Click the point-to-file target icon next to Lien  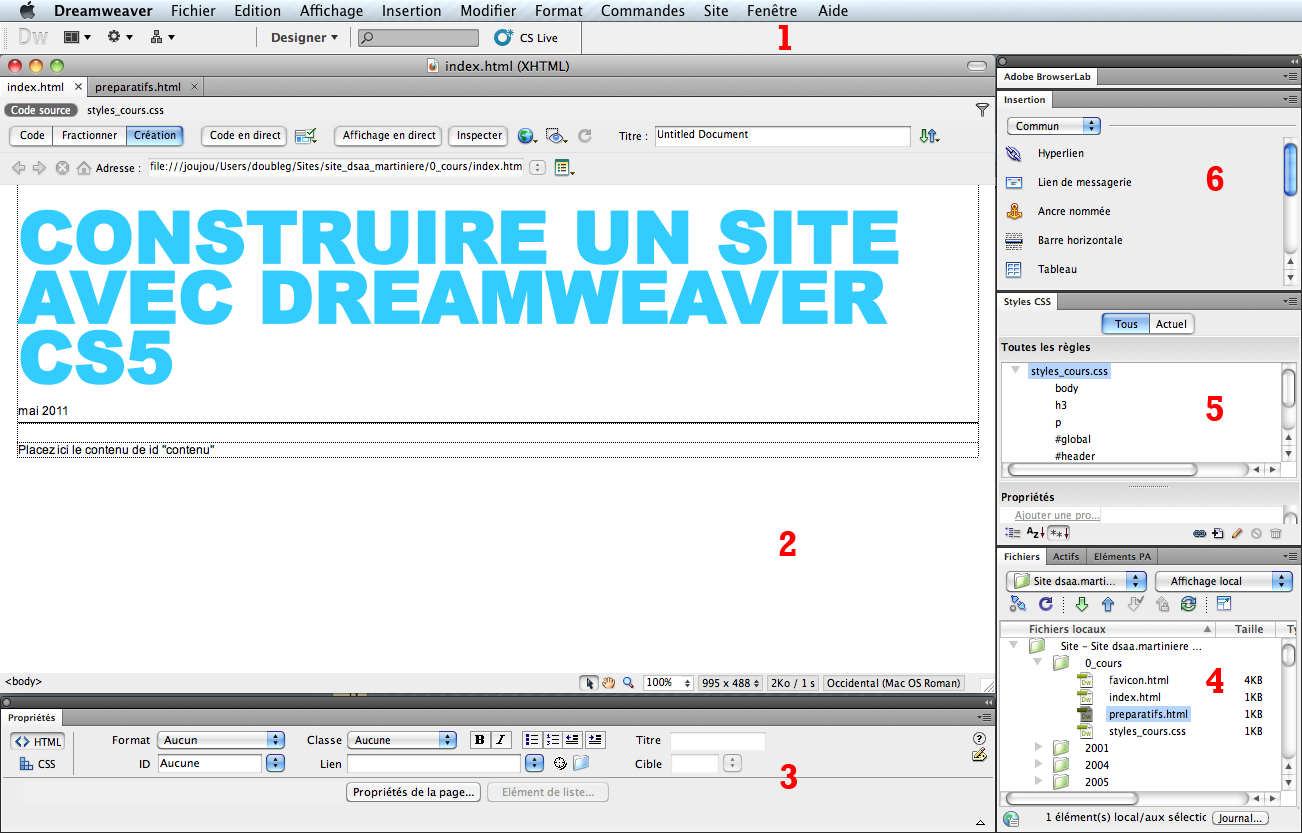tap(560, 764)
